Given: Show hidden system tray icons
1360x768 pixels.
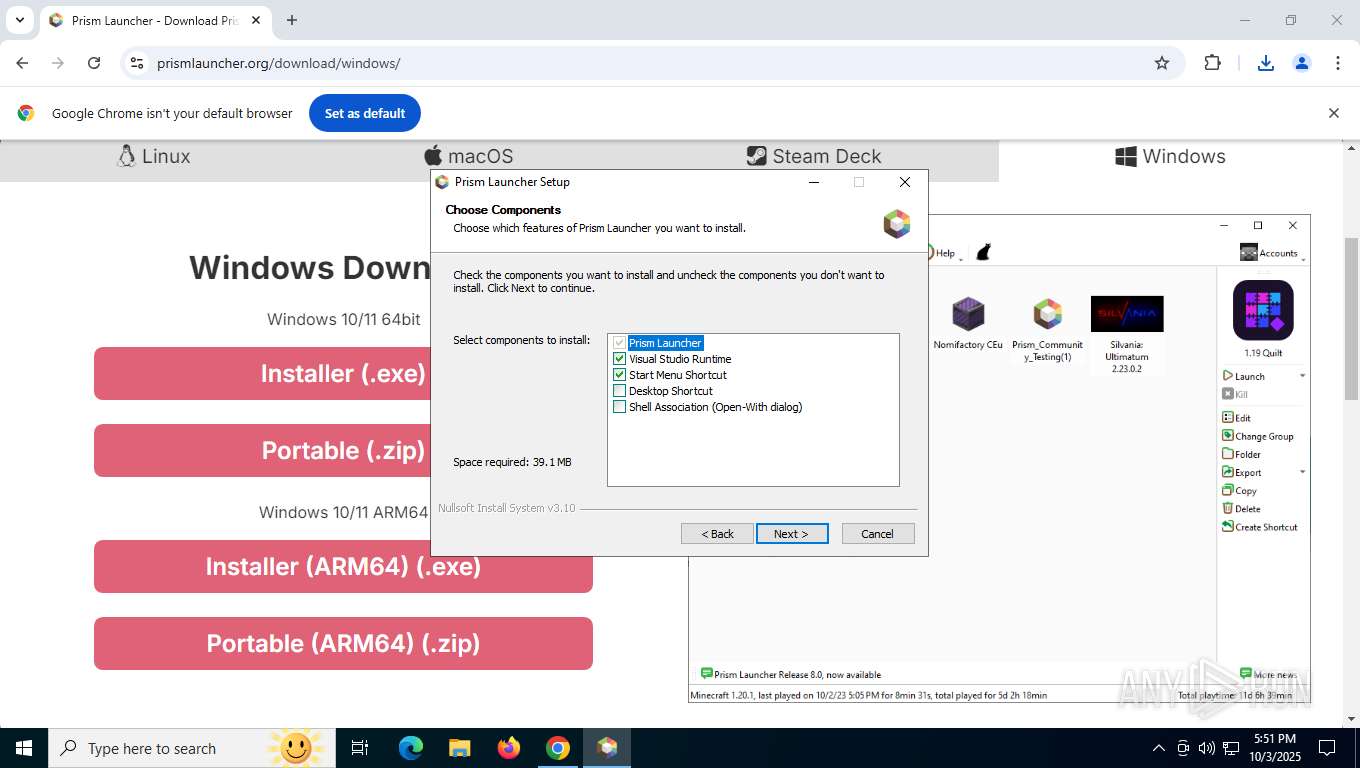Looking at the screenshot, I should [x=1159, y=748].
